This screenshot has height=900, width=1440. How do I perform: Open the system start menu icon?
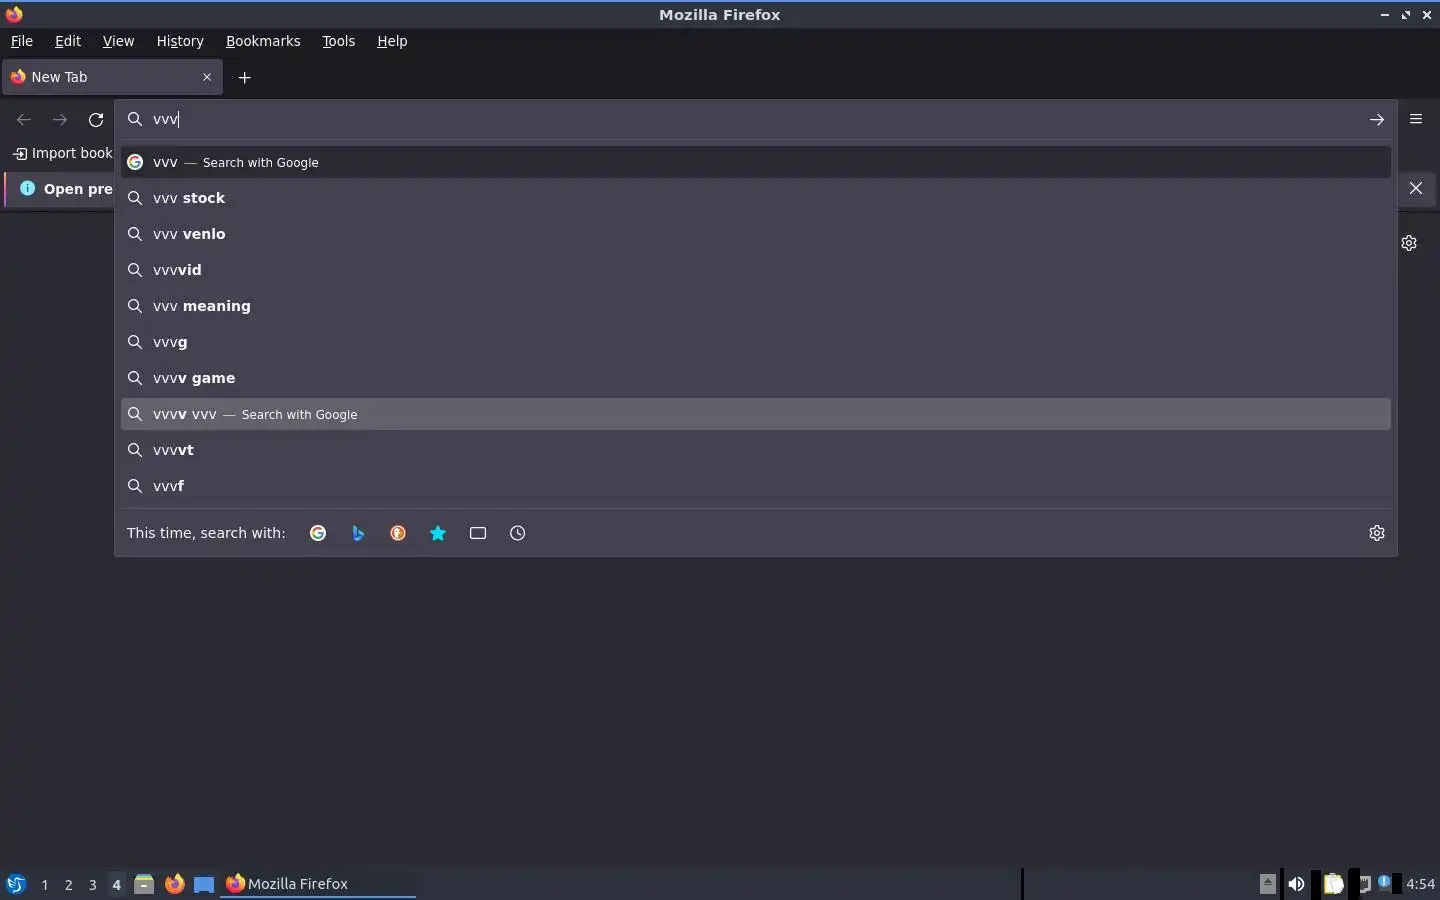point(16,884)
